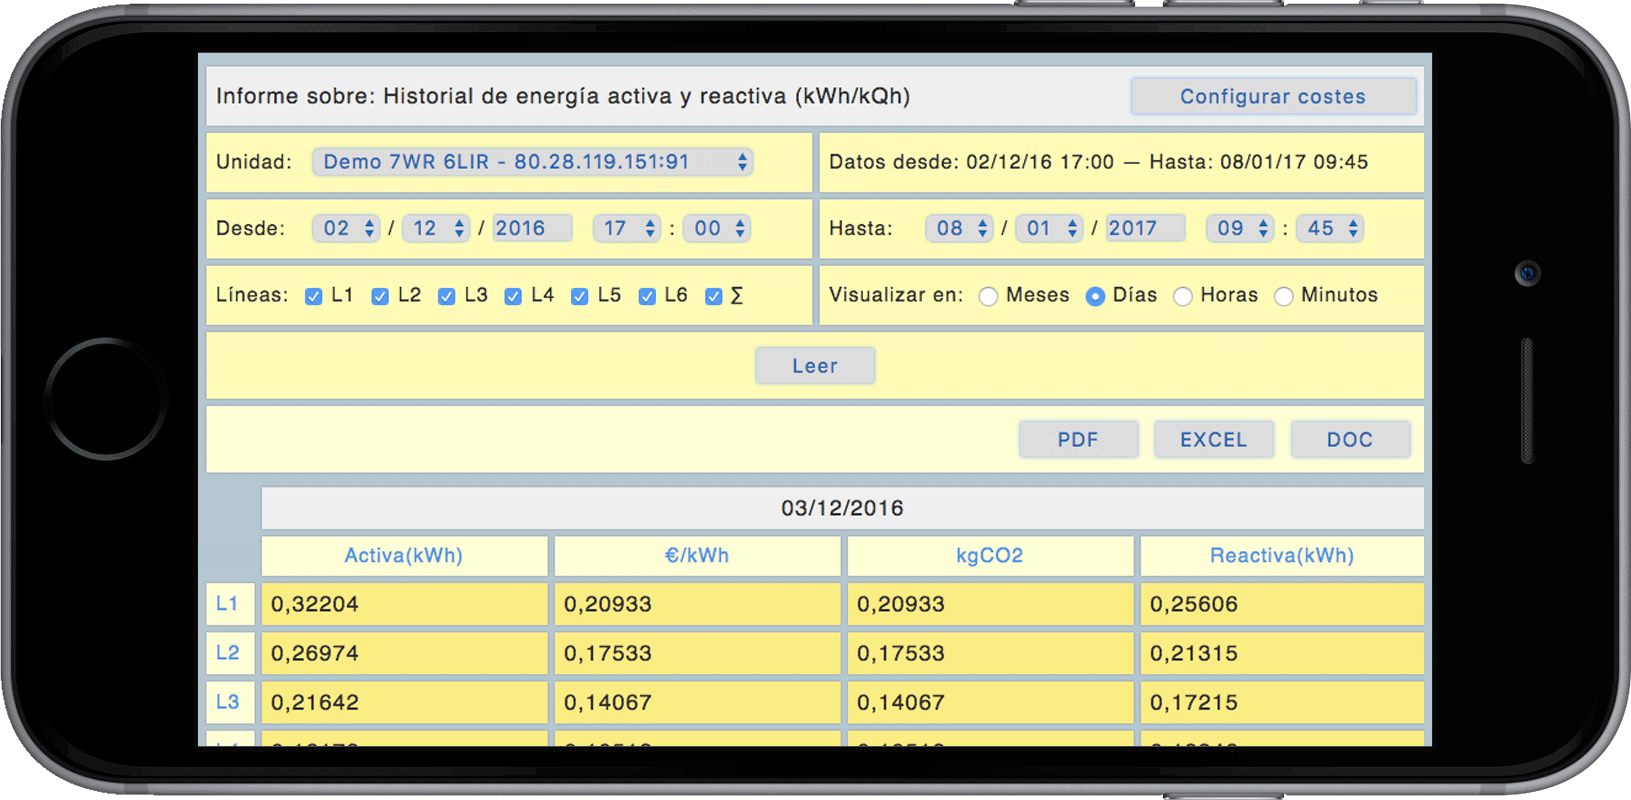The width and height of the screenshot is (1631, 800).
Task: Click the L3 Activa value 0,21642
Action: click(404, 702)
